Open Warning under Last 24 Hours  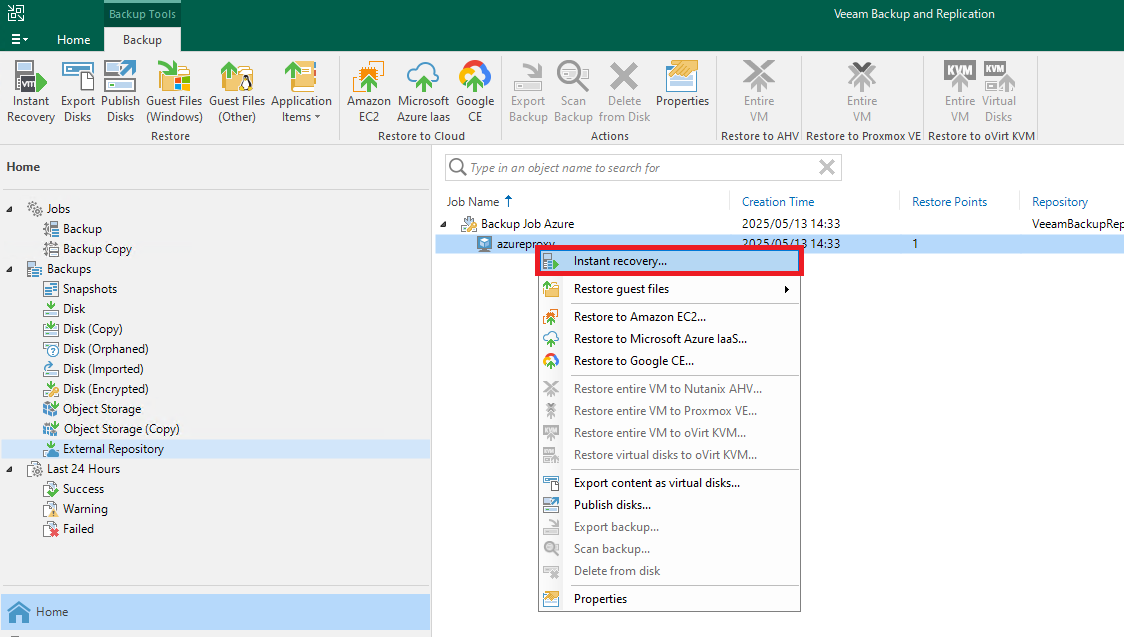[x=85, y=509]
